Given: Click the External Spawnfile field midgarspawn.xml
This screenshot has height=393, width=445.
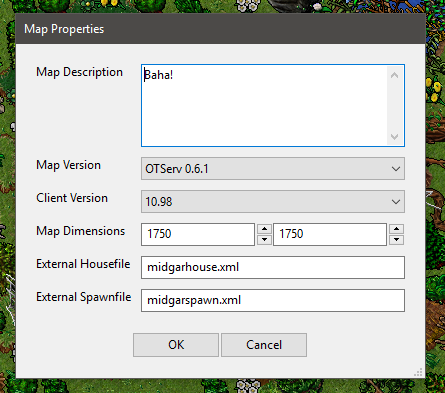Looking at the screenshot, I should click(x=273, y=300).
